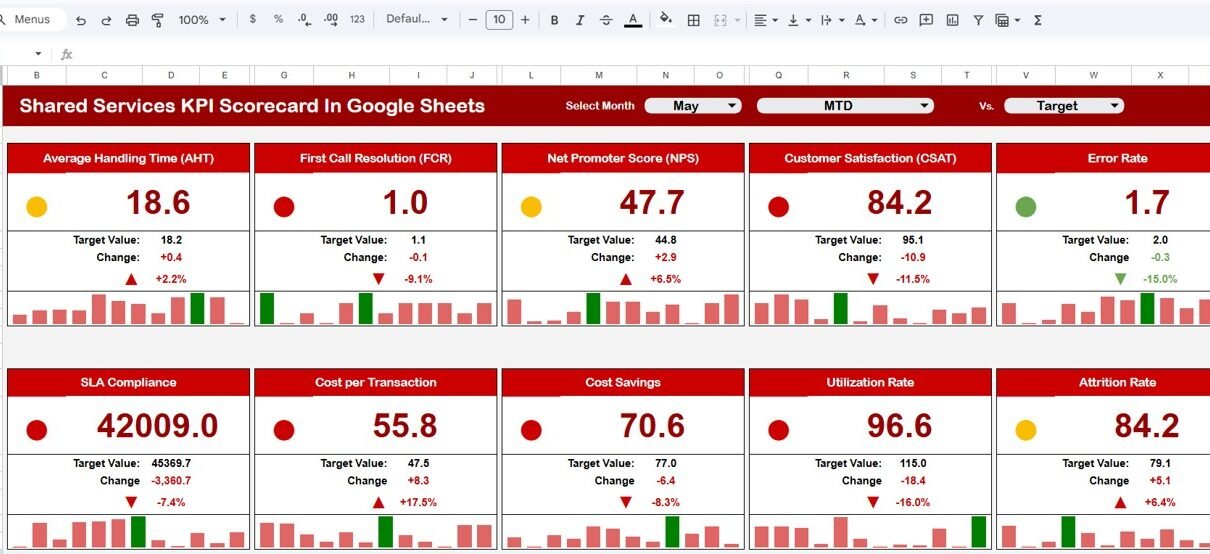
Task: Increase font size with plus button
Action: 525,20
